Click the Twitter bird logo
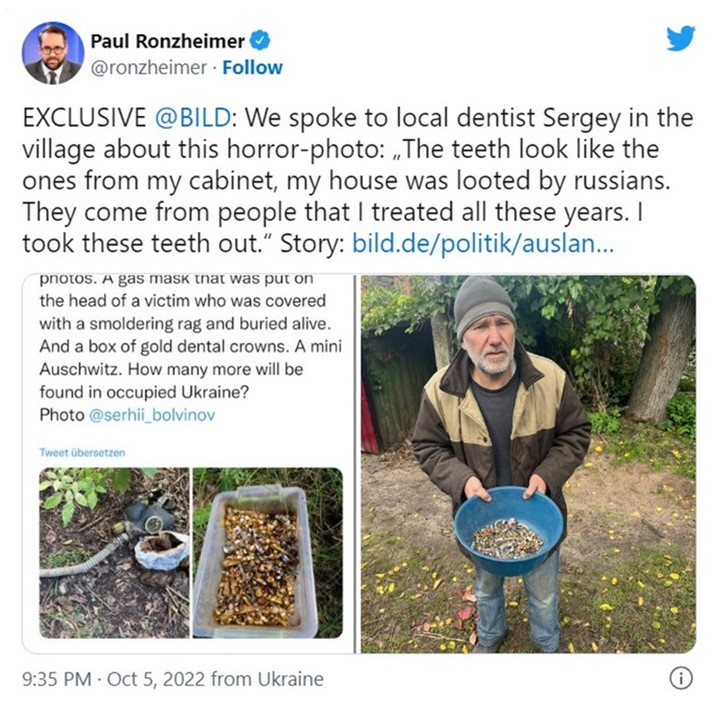The image size is (717, 707). (x=680, y=38)
